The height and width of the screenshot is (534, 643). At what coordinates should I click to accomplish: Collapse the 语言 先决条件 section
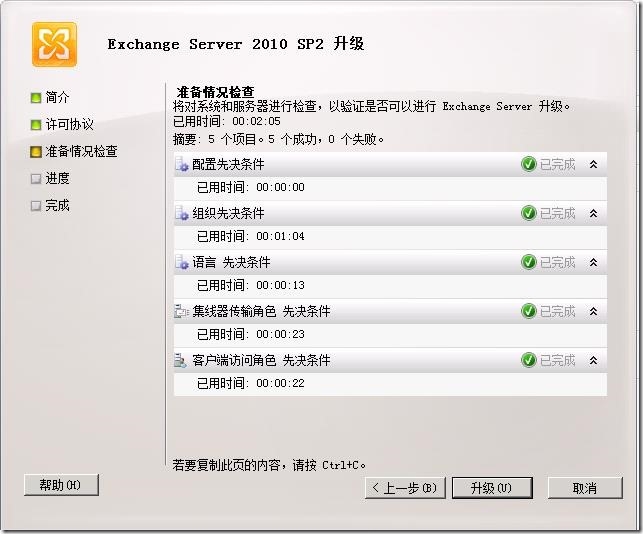coord(593,262)
